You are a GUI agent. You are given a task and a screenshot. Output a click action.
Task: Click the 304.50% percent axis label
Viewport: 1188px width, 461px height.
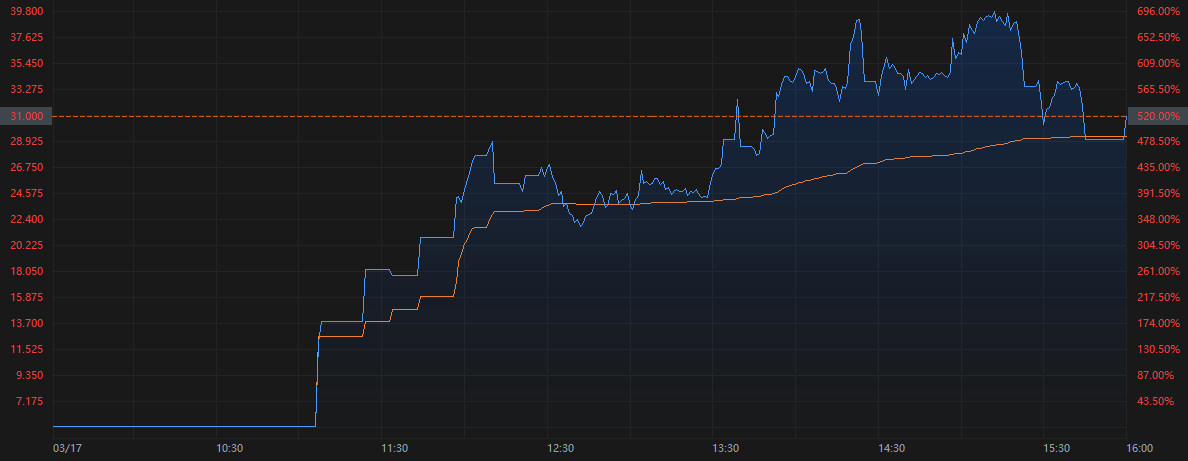coord(1156,246)
